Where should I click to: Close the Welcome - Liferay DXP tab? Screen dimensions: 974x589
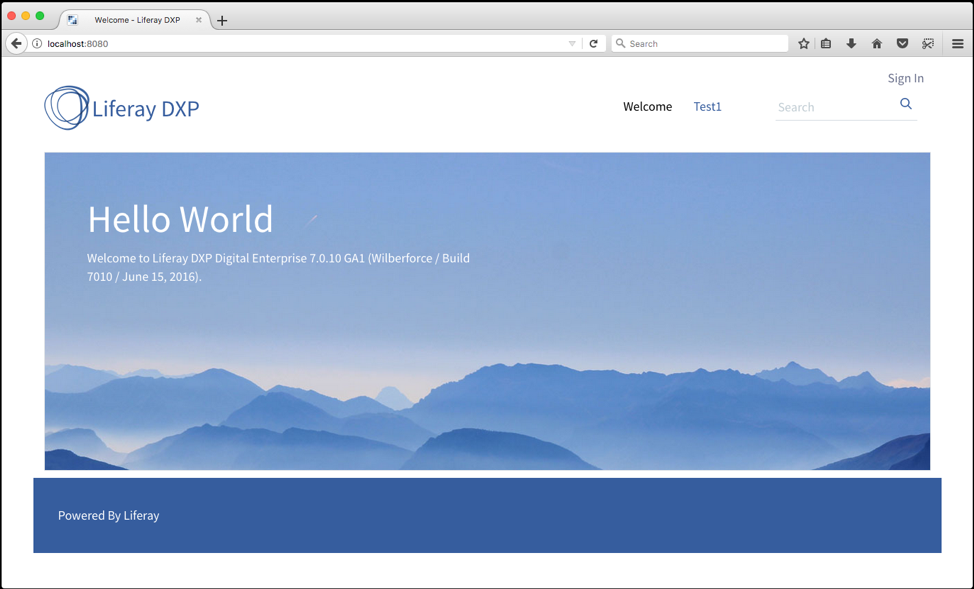199,20
